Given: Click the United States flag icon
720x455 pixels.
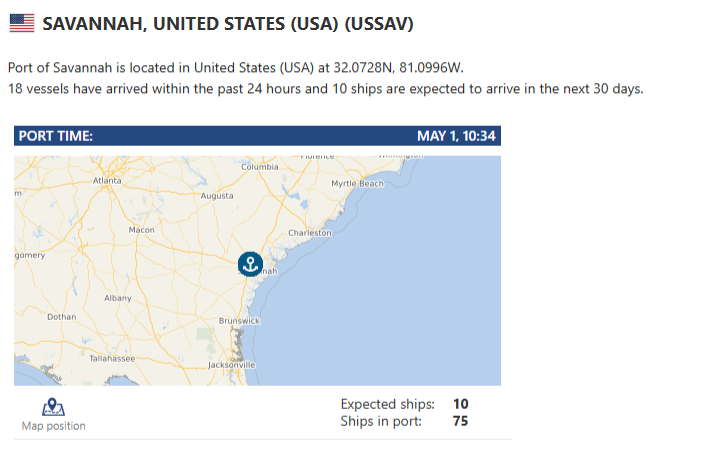Looking at the screenshot, I should click(x=22, y=23).
